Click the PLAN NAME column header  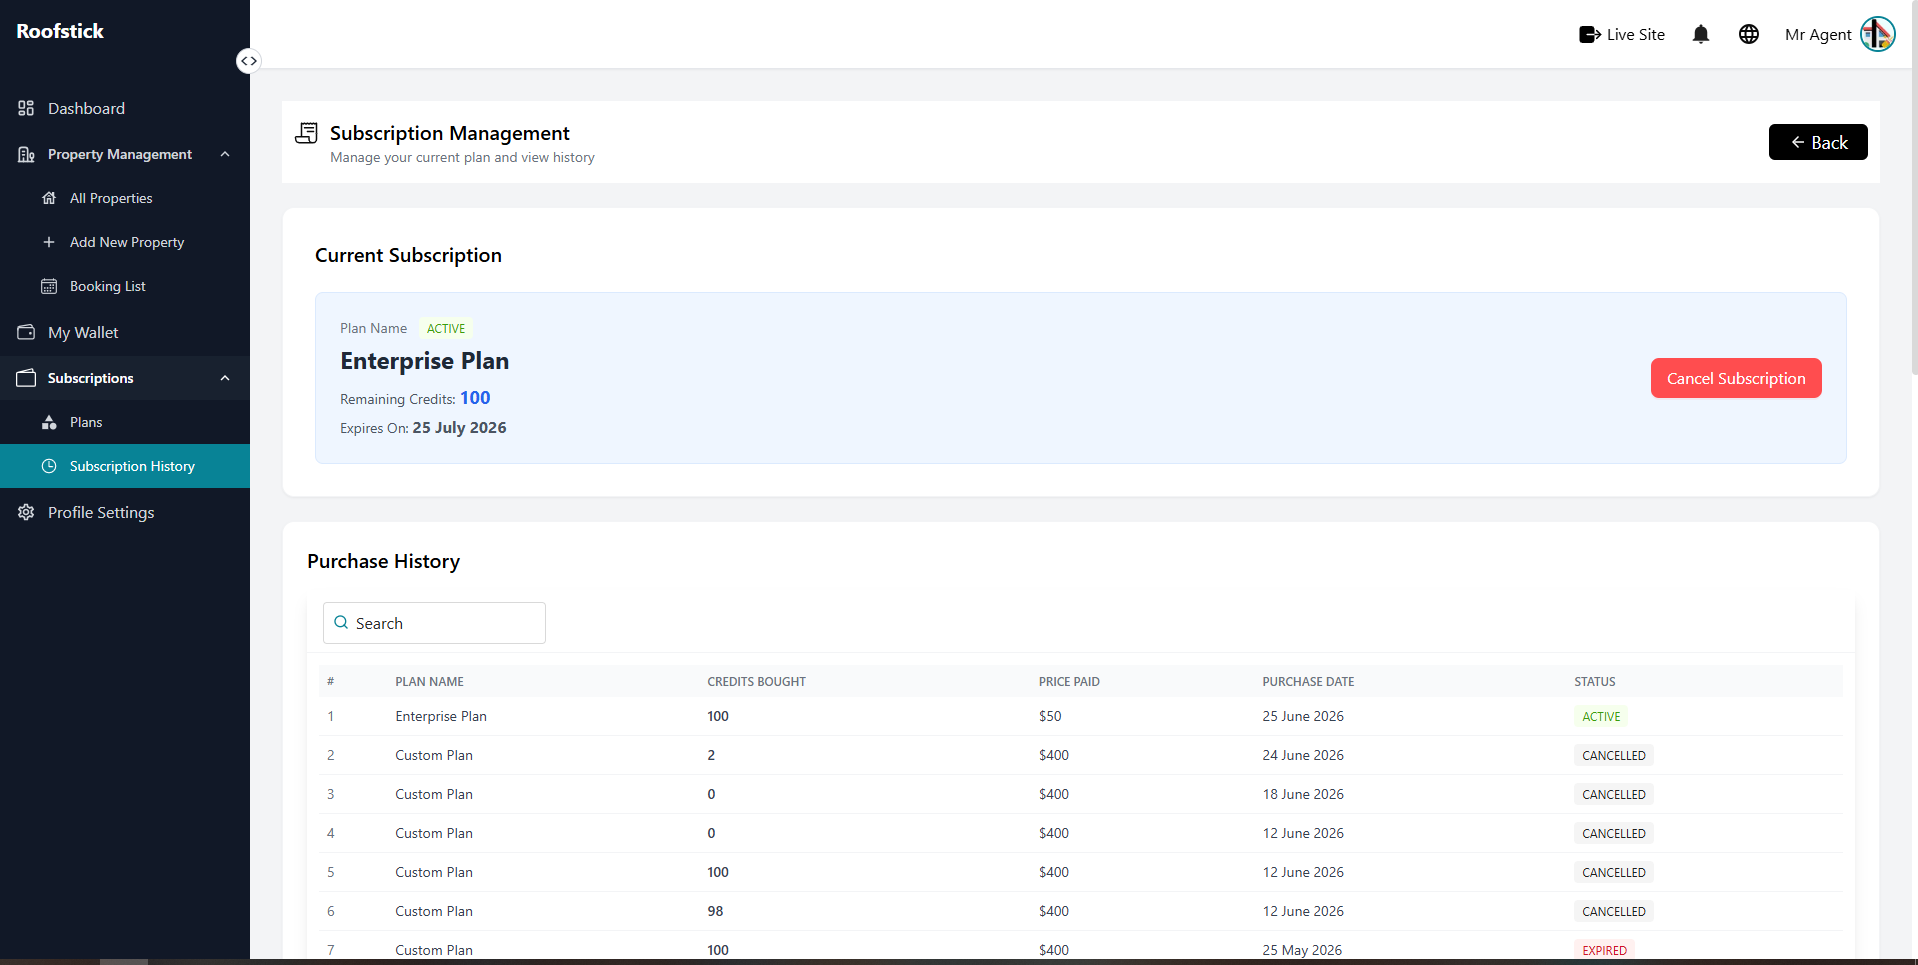429,682
